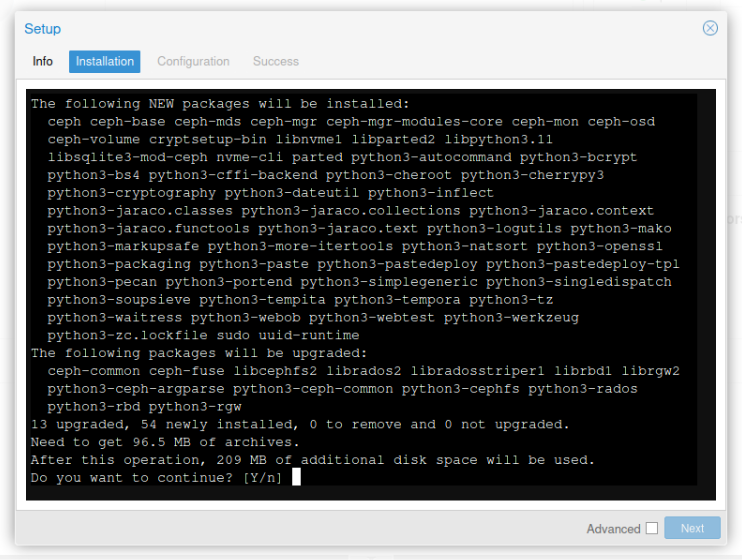This screenshot has width=742, height=560.
Task: Open the Configuration tab
Action: coord(193,62)
